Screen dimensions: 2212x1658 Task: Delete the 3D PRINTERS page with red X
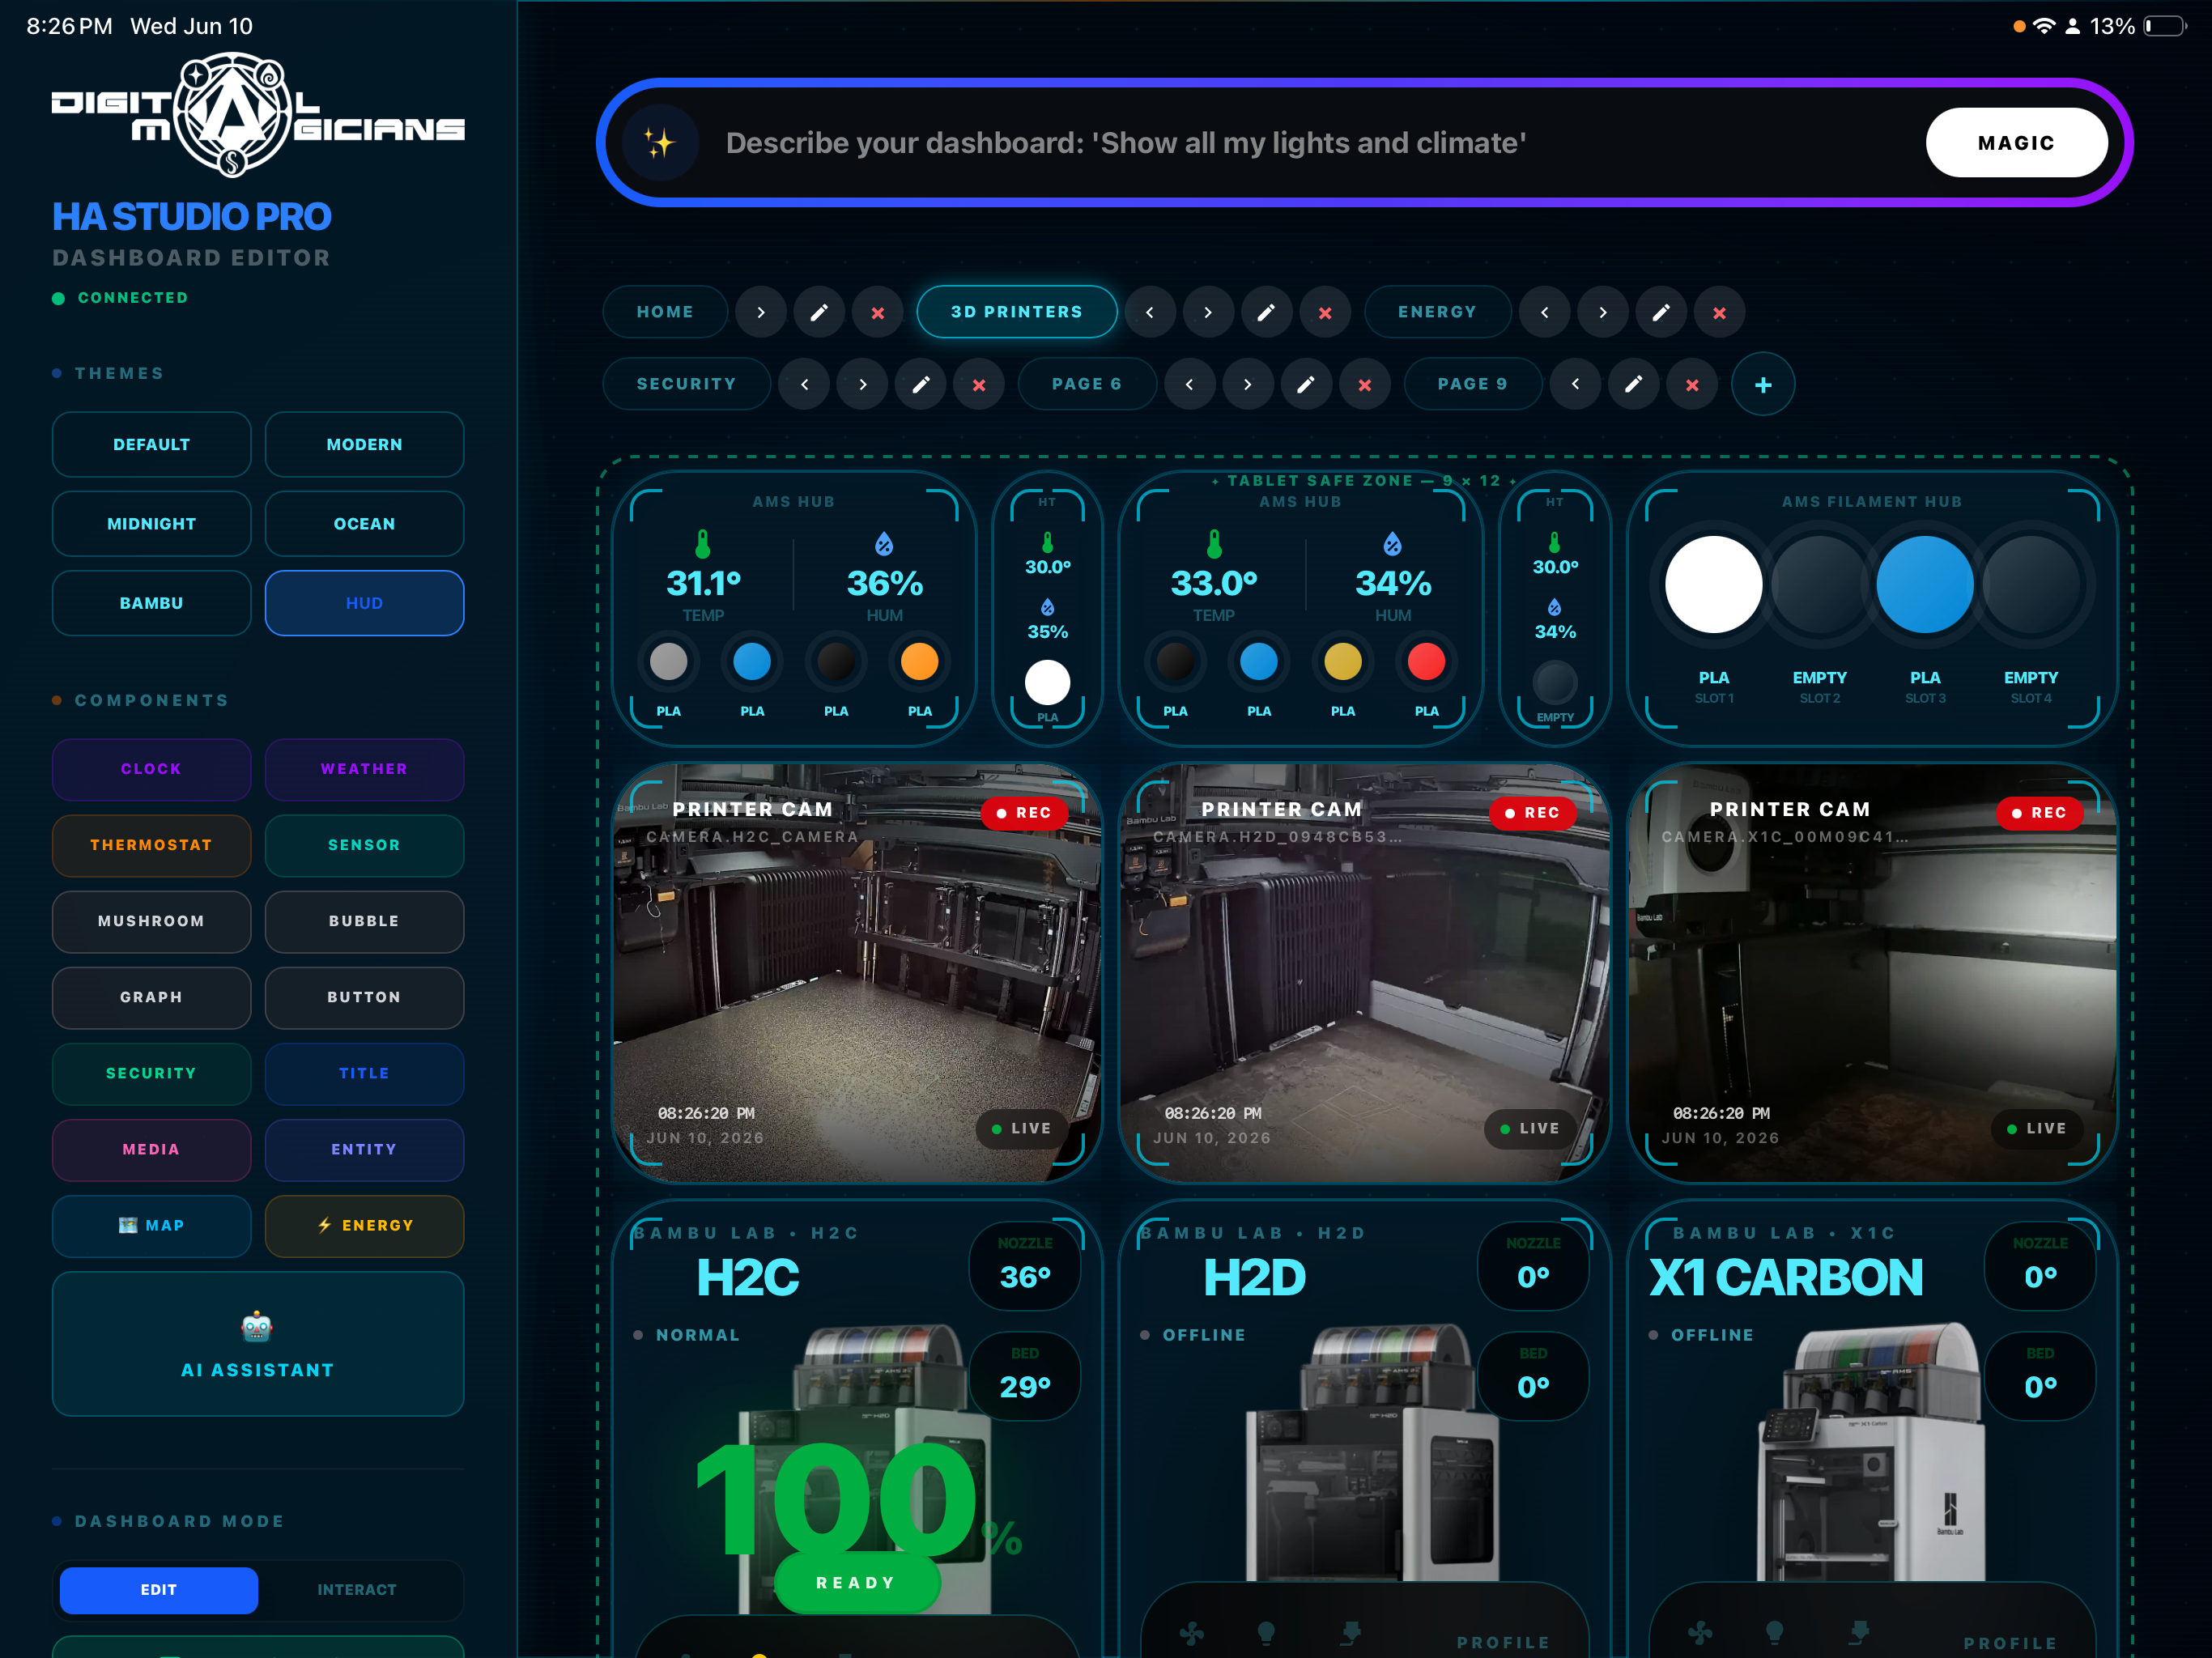coord(1325,313)
